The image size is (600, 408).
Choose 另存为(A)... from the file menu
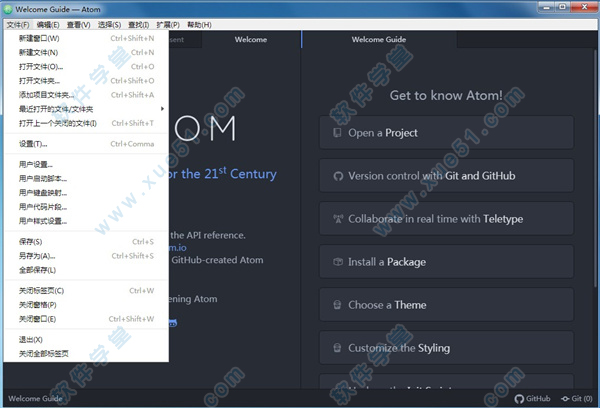click(86, 256)
